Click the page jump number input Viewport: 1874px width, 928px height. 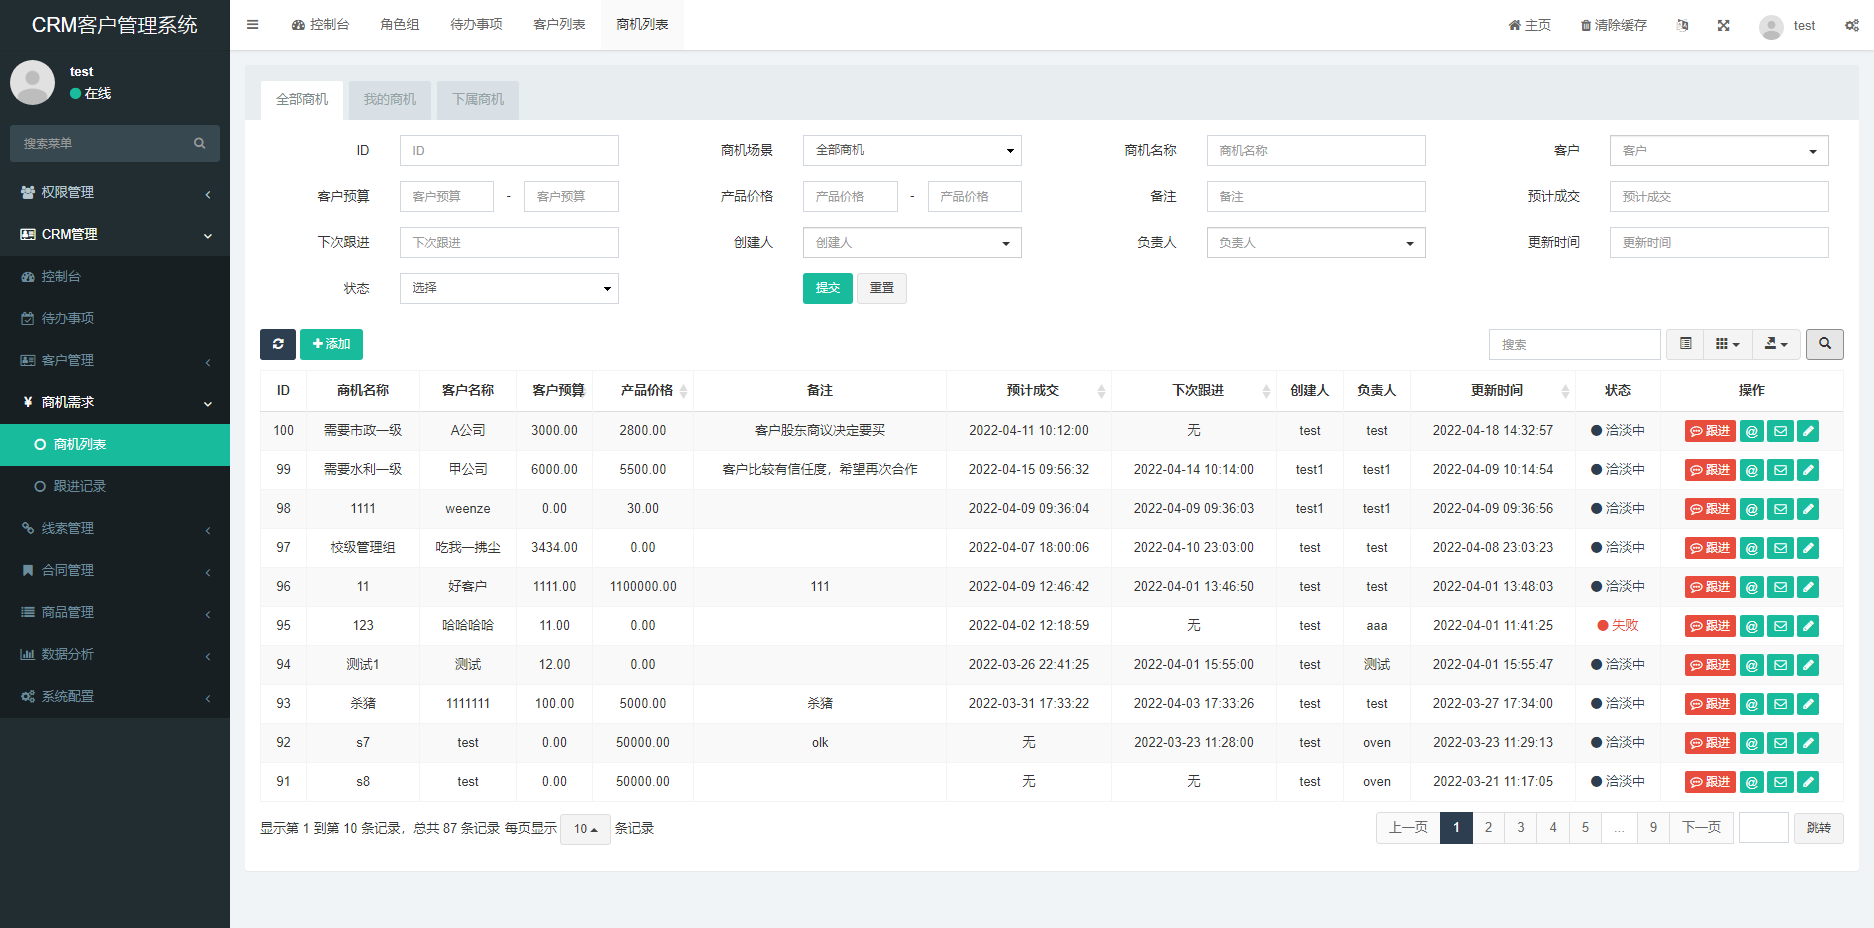click(1764, 828)
